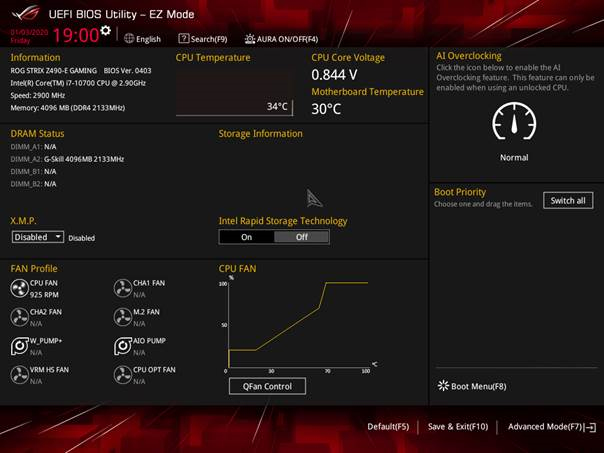Click the ROG STRIX Z490-E GAMING text

pyautogui.click(x=54, y=70)
